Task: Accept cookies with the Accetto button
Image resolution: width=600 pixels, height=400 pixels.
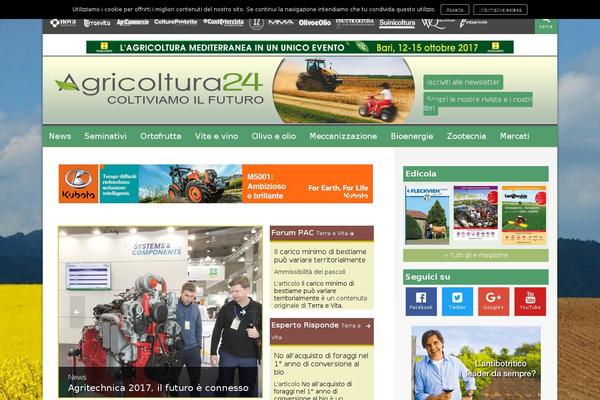Action: click(x=455, y=10)
